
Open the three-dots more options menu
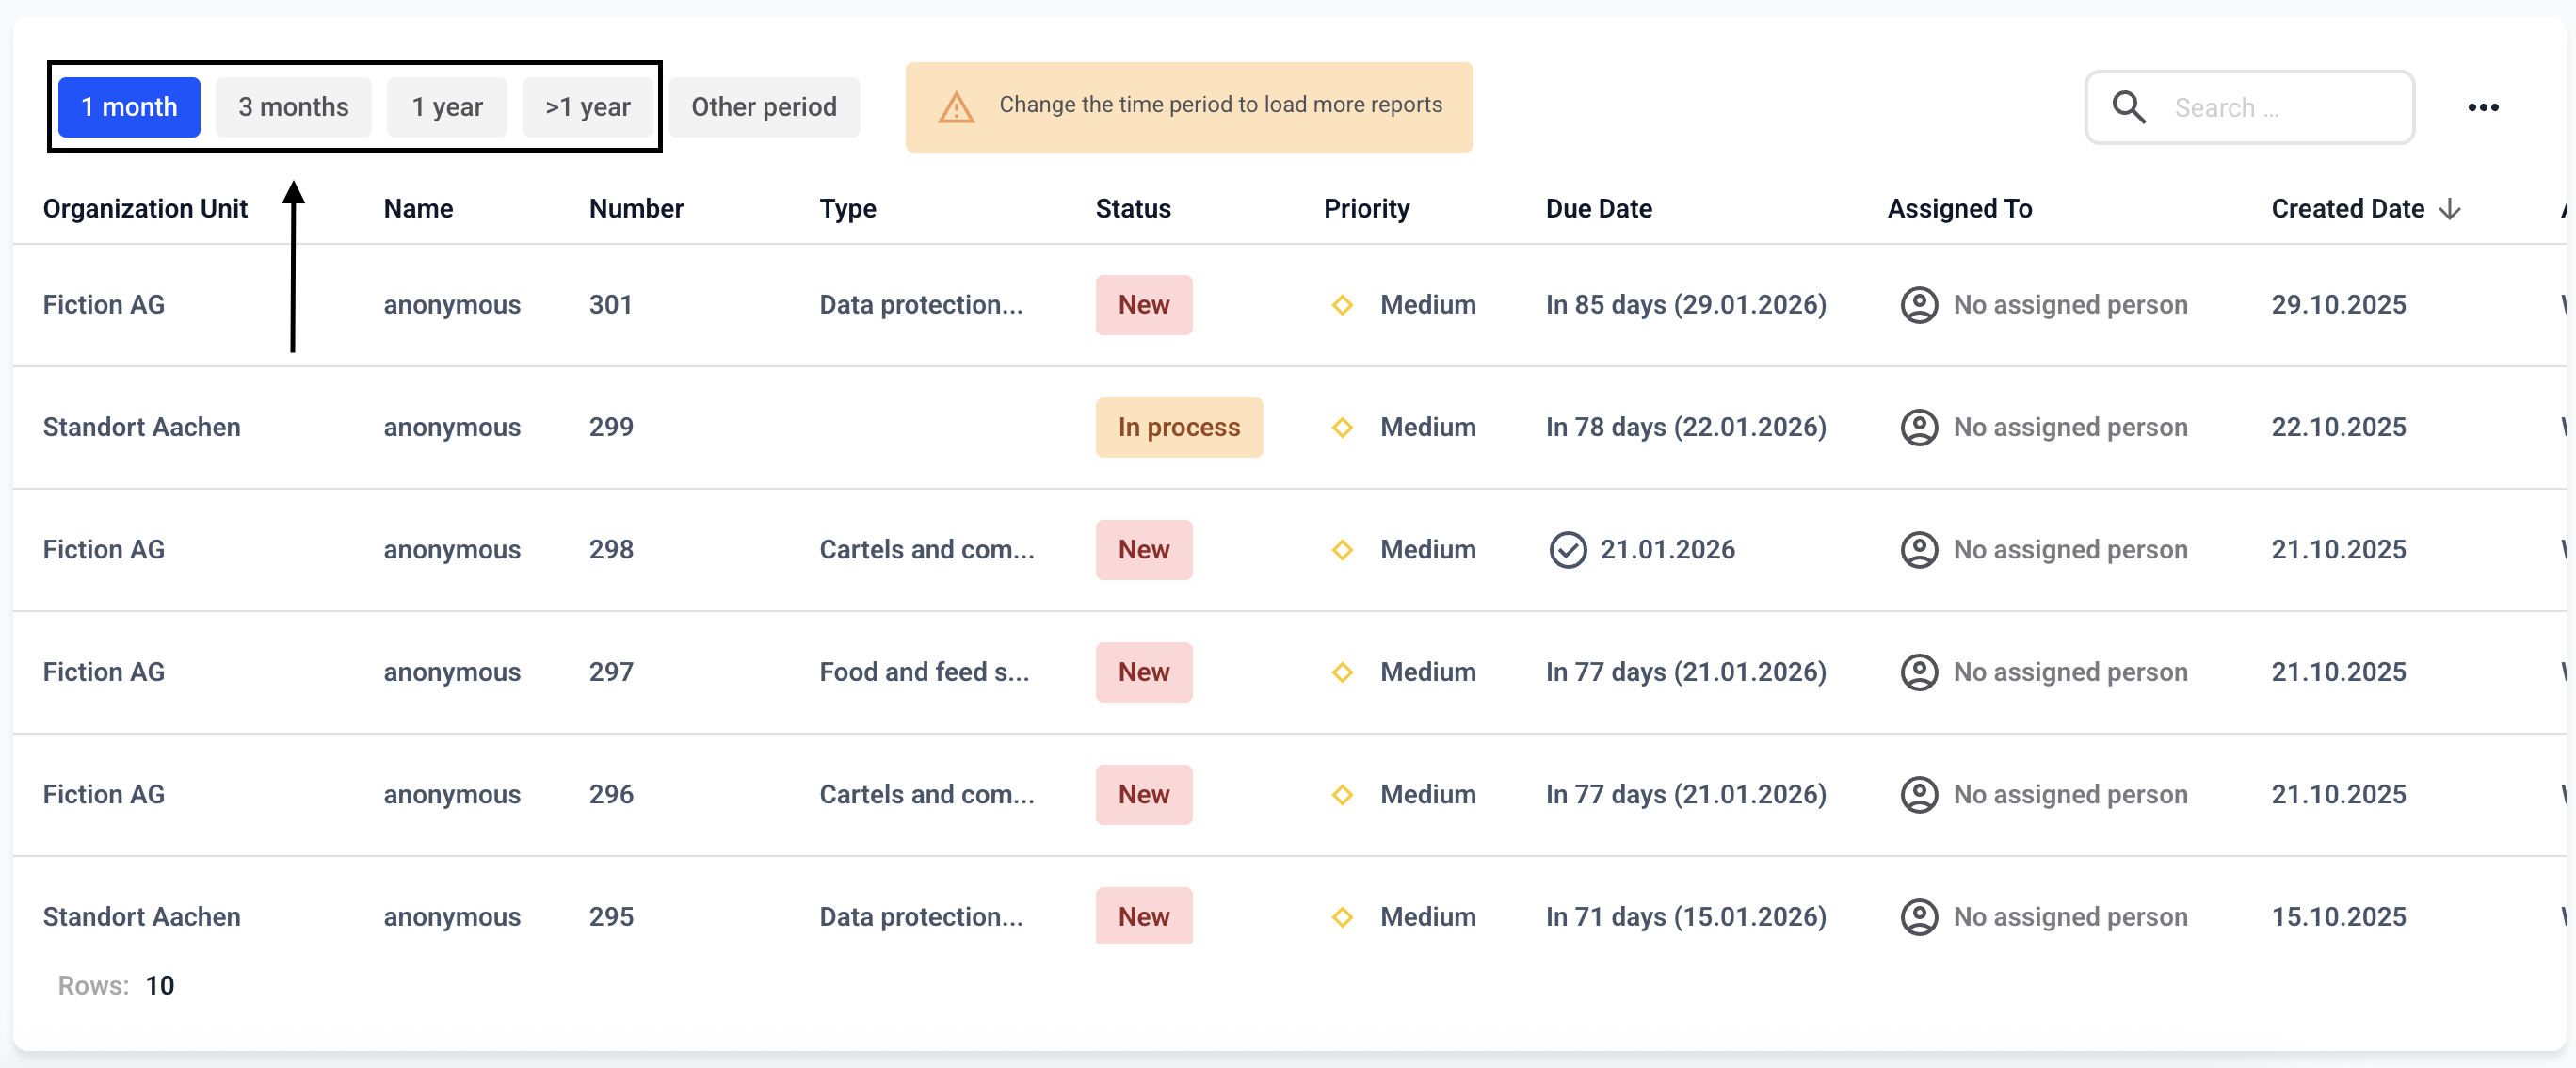click(2482, 107)
